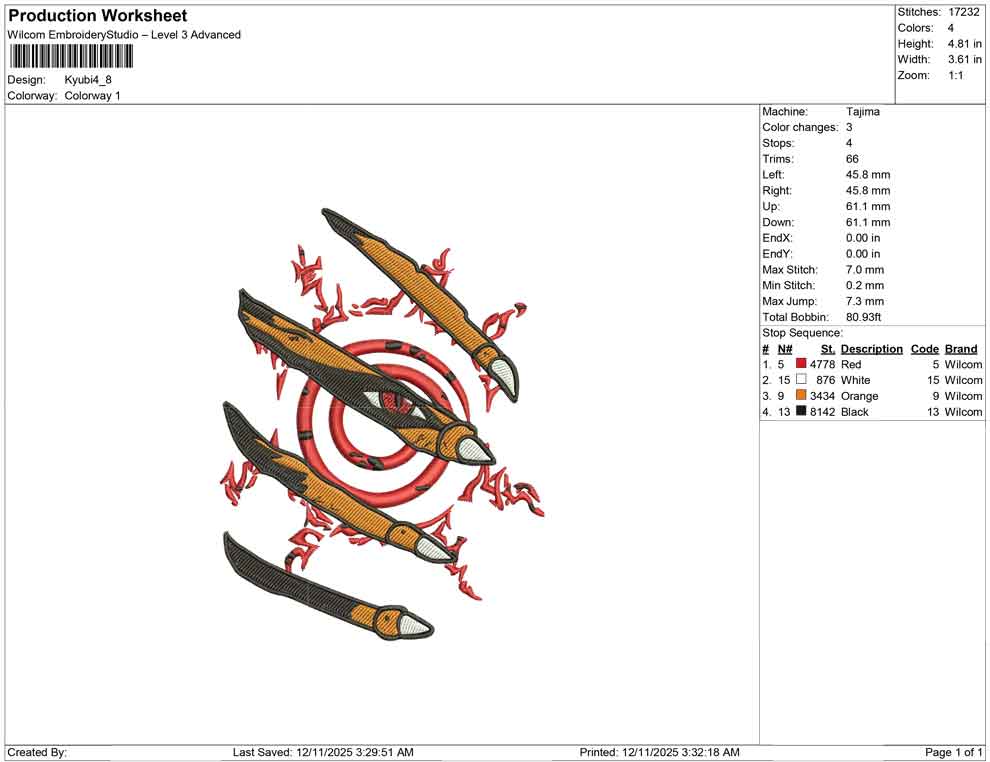This screenshot has width=990, height=762.
Task: Click the 'Black' description in stop 4
Action: [855, 412]
